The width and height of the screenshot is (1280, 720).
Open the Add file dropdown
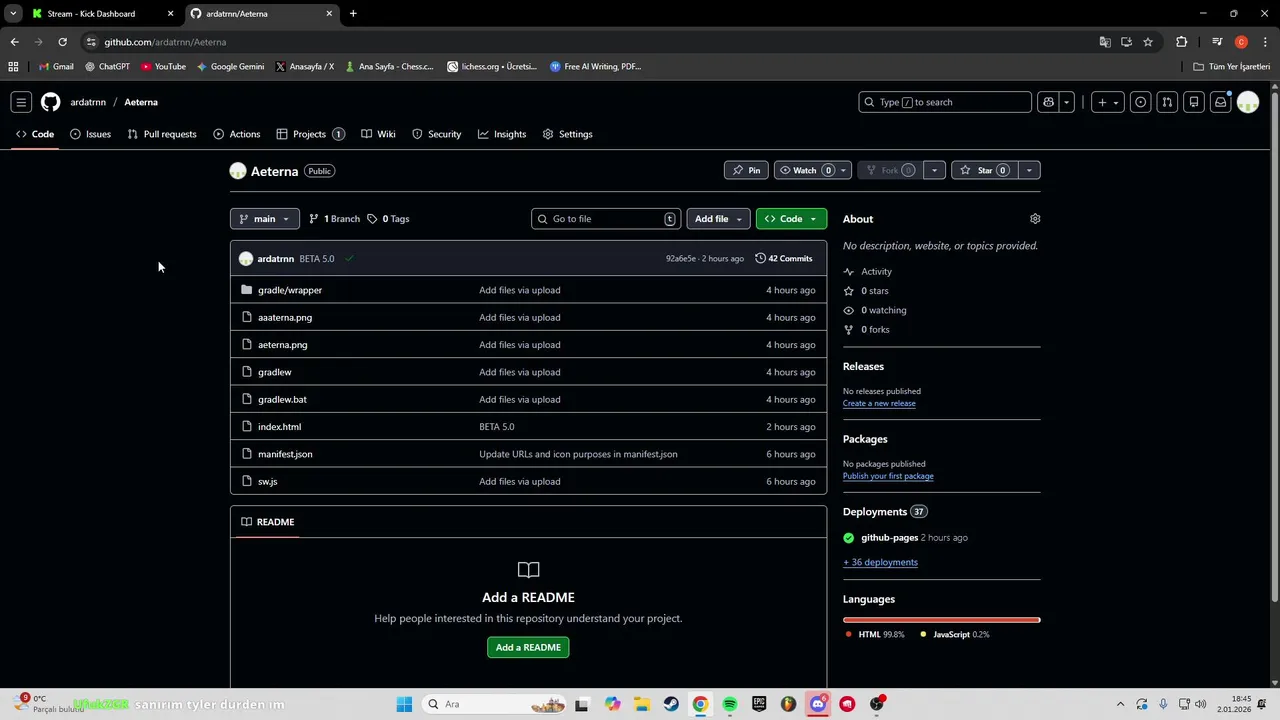click(718, 219)
